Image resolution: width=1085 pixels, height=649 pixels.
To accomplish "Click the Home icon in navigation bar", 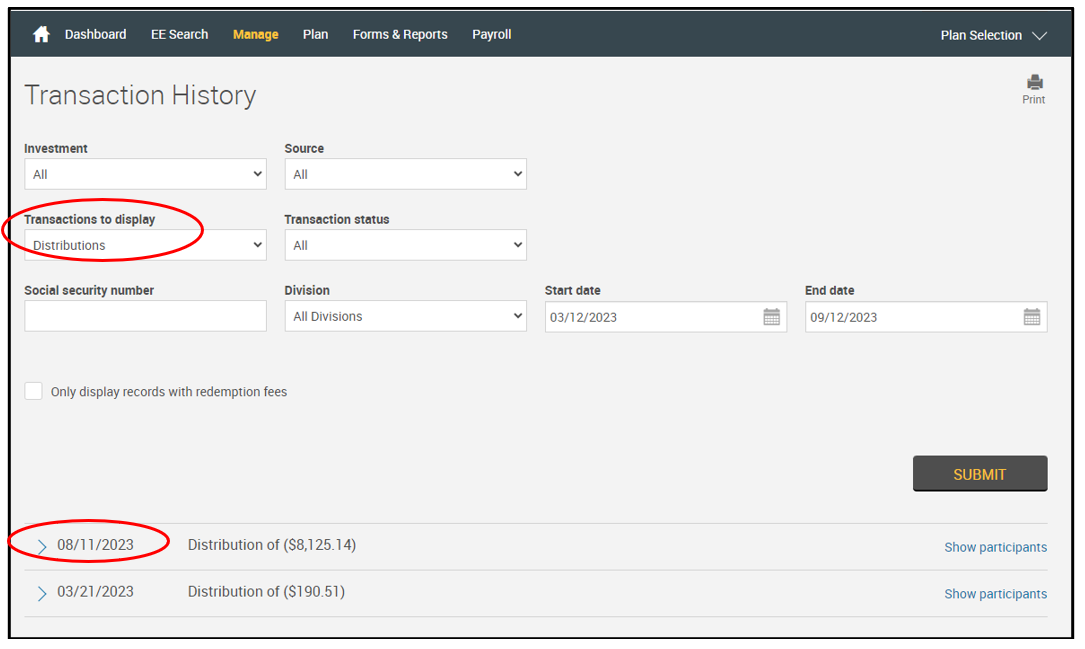I will click(41, 35).
